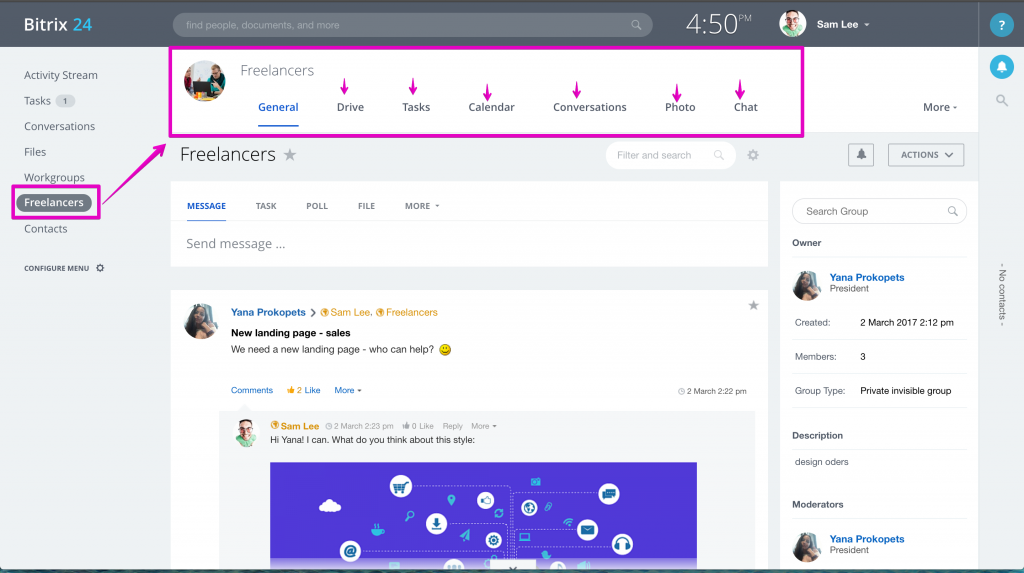Open the group Tasks tab
Viewport: 1024px width, 573px height.
(416, 107)
